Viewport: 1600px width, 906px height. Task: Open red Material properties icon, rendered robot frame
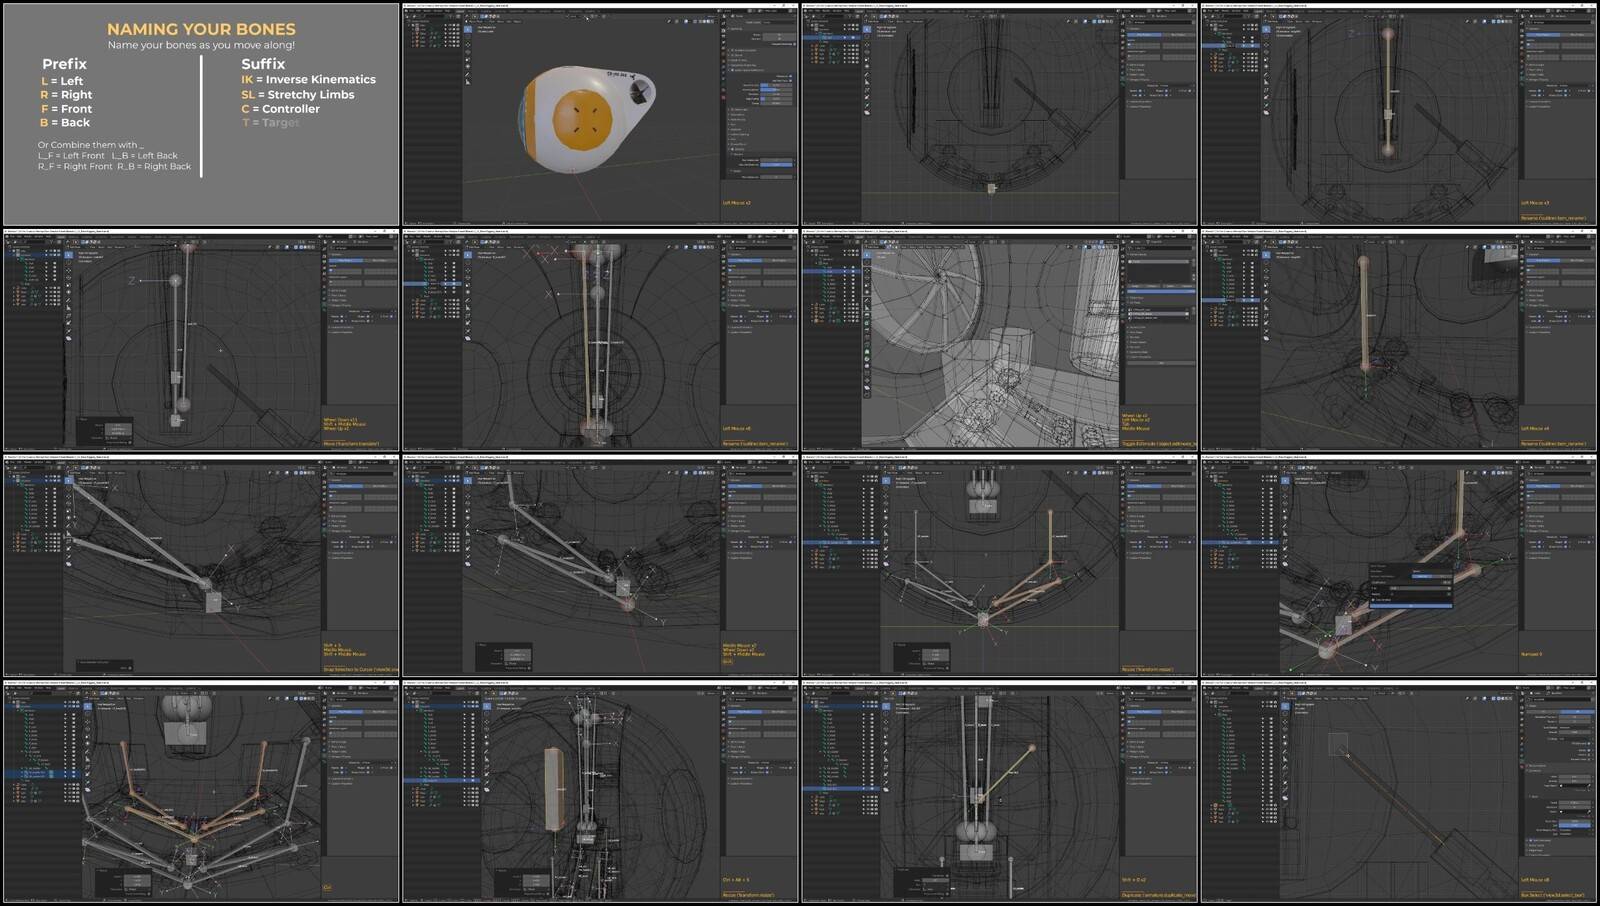(725, 98)
